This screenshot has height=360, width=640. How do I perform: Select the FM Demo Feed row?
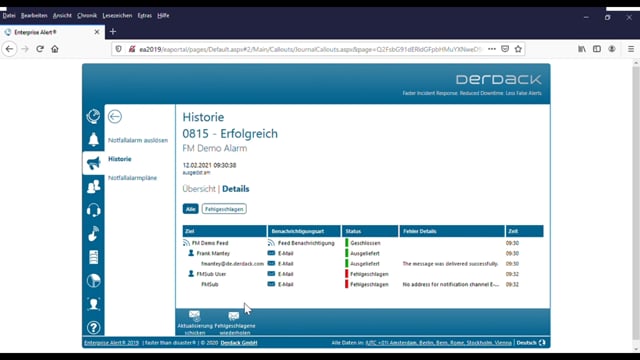pyautogui.click(x=363, y=243)
